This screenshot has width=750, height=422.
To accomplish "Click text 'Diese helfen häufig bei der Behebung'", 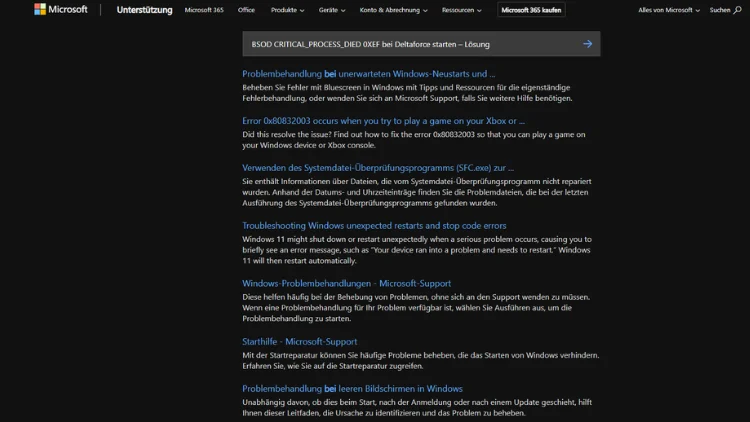I will [304, 297].
